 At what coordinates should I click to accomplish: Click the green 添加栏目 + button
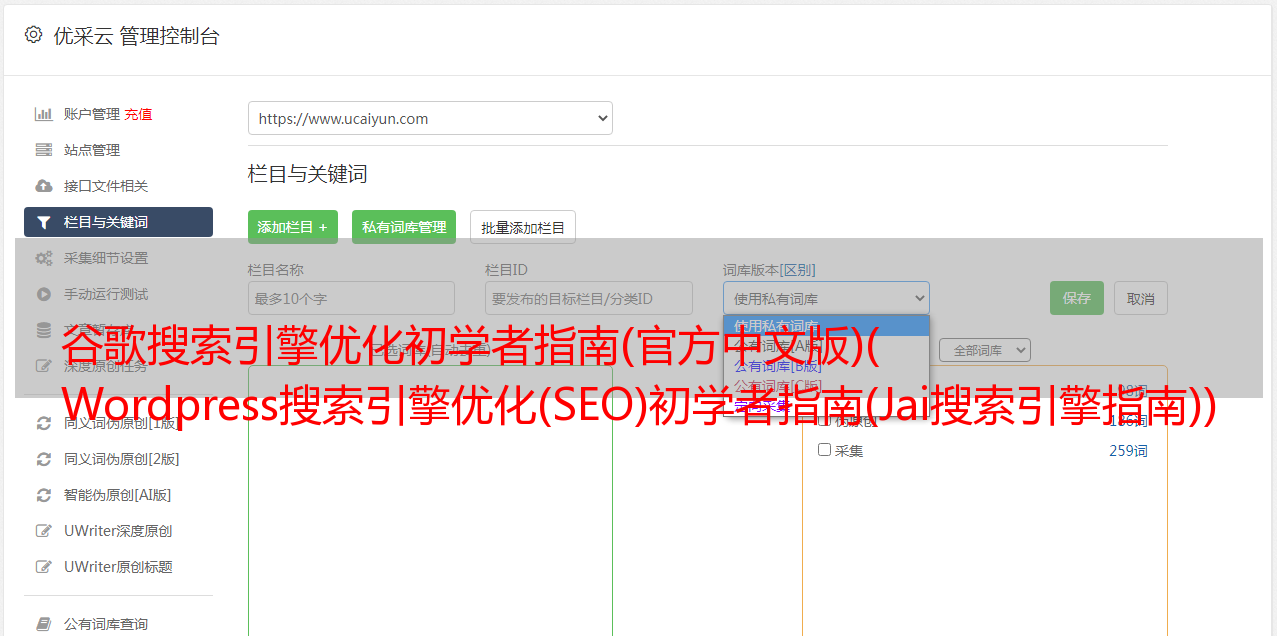(293, 227)
